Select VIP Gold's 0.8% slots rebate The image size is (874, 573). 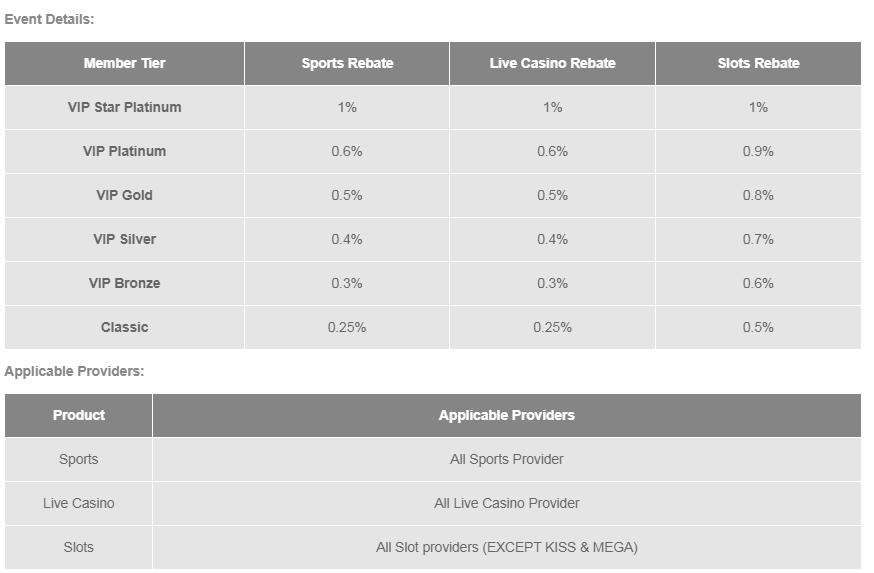[x=758, y=195]
